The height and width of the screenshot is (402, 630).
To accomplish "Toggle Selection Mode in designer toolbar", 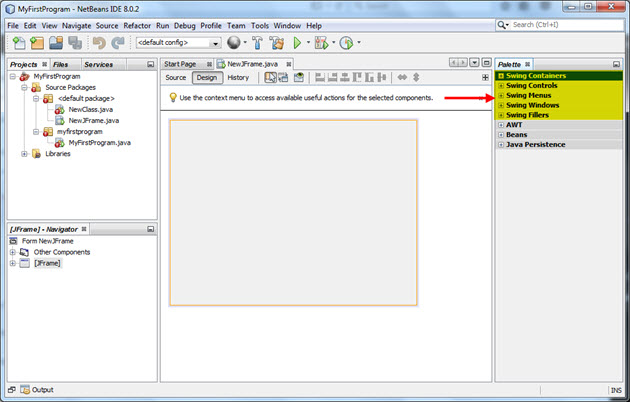I will pyautogui.click(x=270, y=77).
